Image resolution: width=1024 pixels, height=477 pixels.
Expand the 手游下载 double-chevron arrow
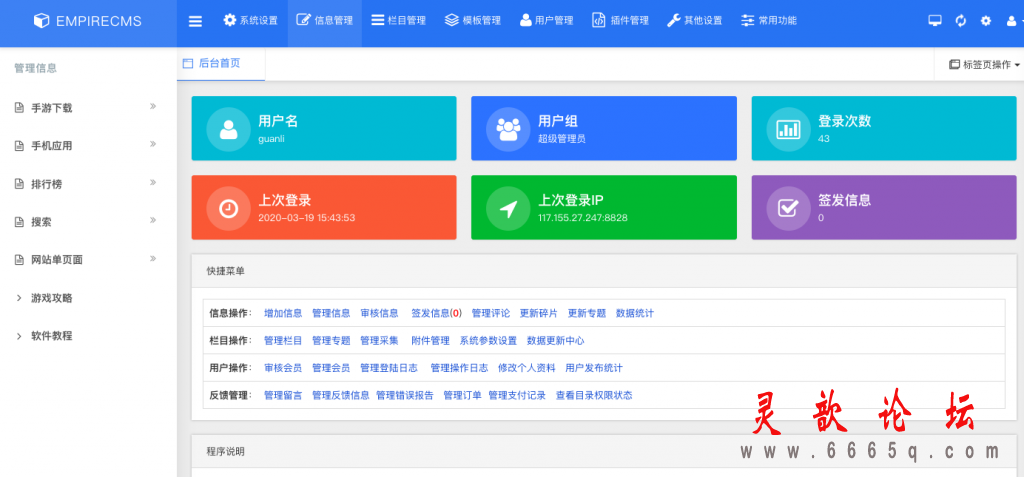click(x=153, y=106)
